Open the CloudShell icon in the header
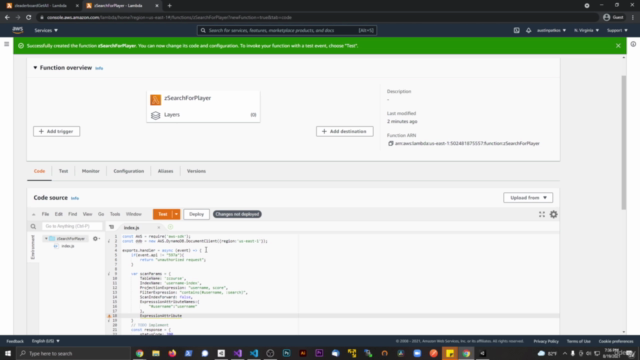The width and height of the screenshot is (640, 360). [516, 30]
